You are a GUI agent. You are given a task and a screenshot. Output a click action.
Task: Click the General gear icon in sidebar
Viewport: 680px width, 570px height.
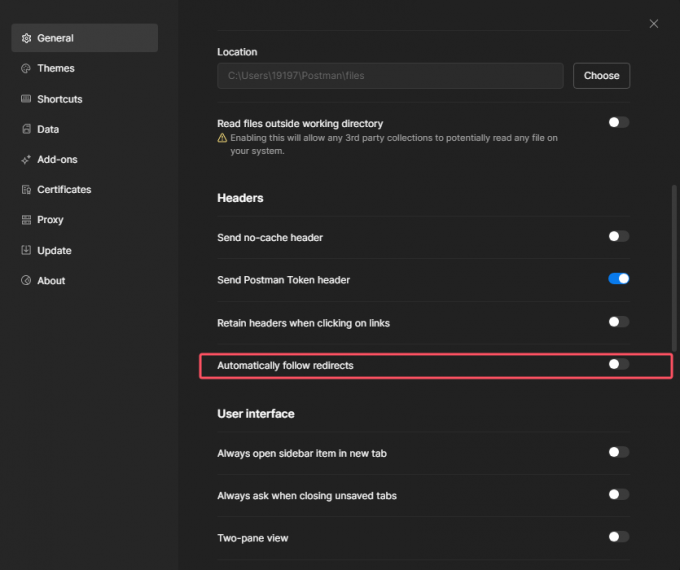(26, 38)
